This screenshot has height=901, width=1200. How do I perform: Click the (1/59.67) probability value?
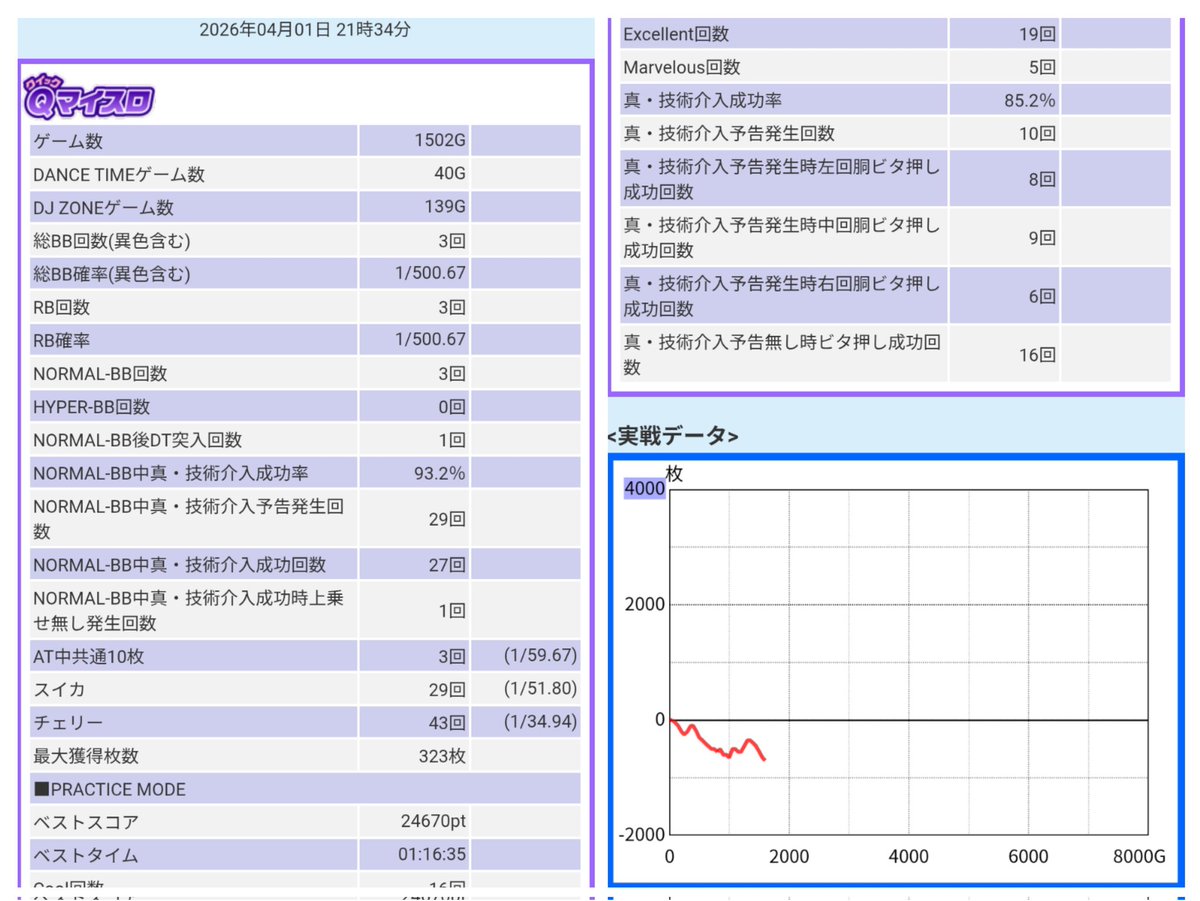pos(540,657)
